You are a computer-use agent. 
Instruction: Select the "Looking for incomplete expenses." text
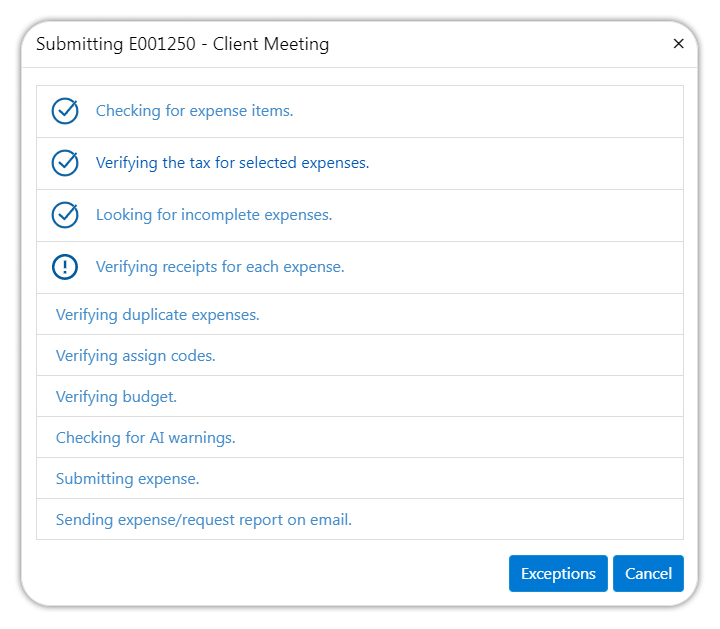pos(214,215)
